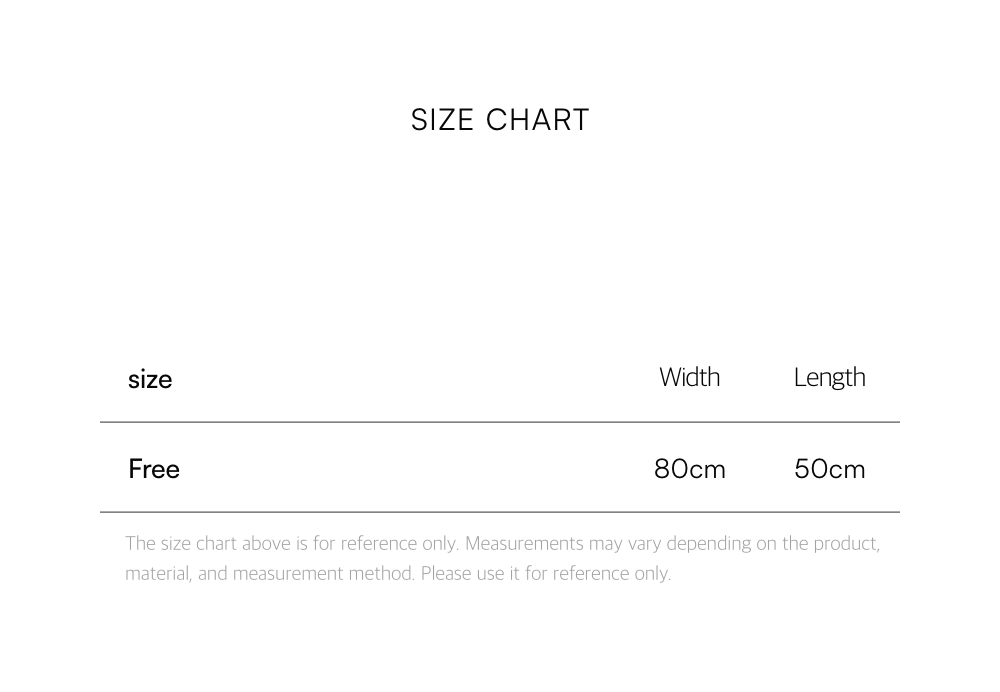
Task: Click the Free size row label
Action: coord(154,469)
